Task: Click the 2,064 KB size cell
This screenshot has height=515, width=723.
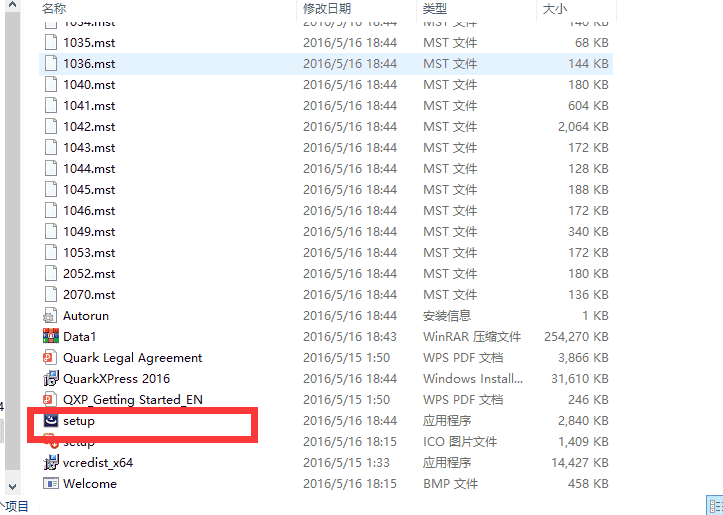Action: click(583, 126)
